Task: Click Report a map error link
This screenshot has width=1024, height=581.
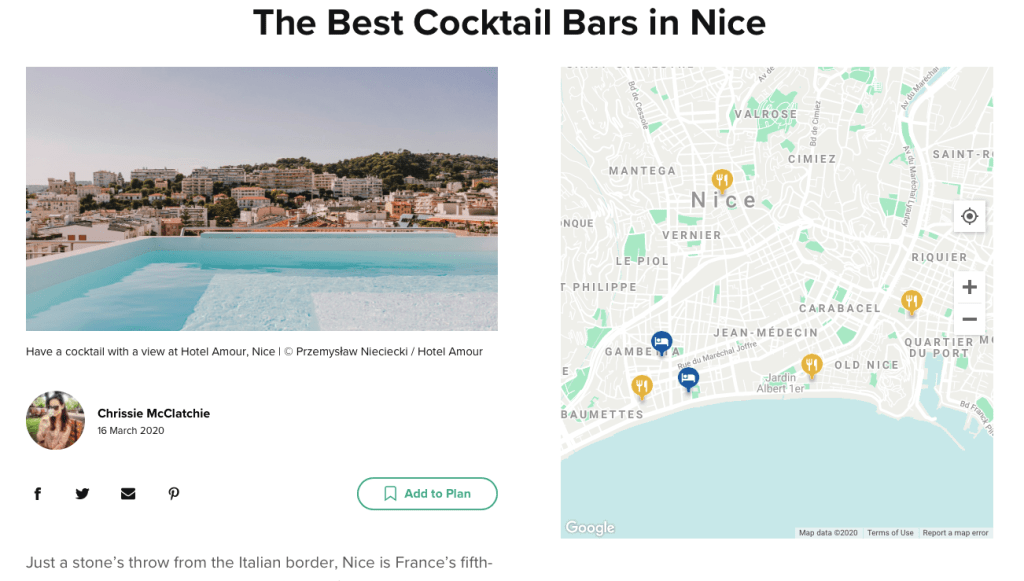Action: (x=955, y=533)
